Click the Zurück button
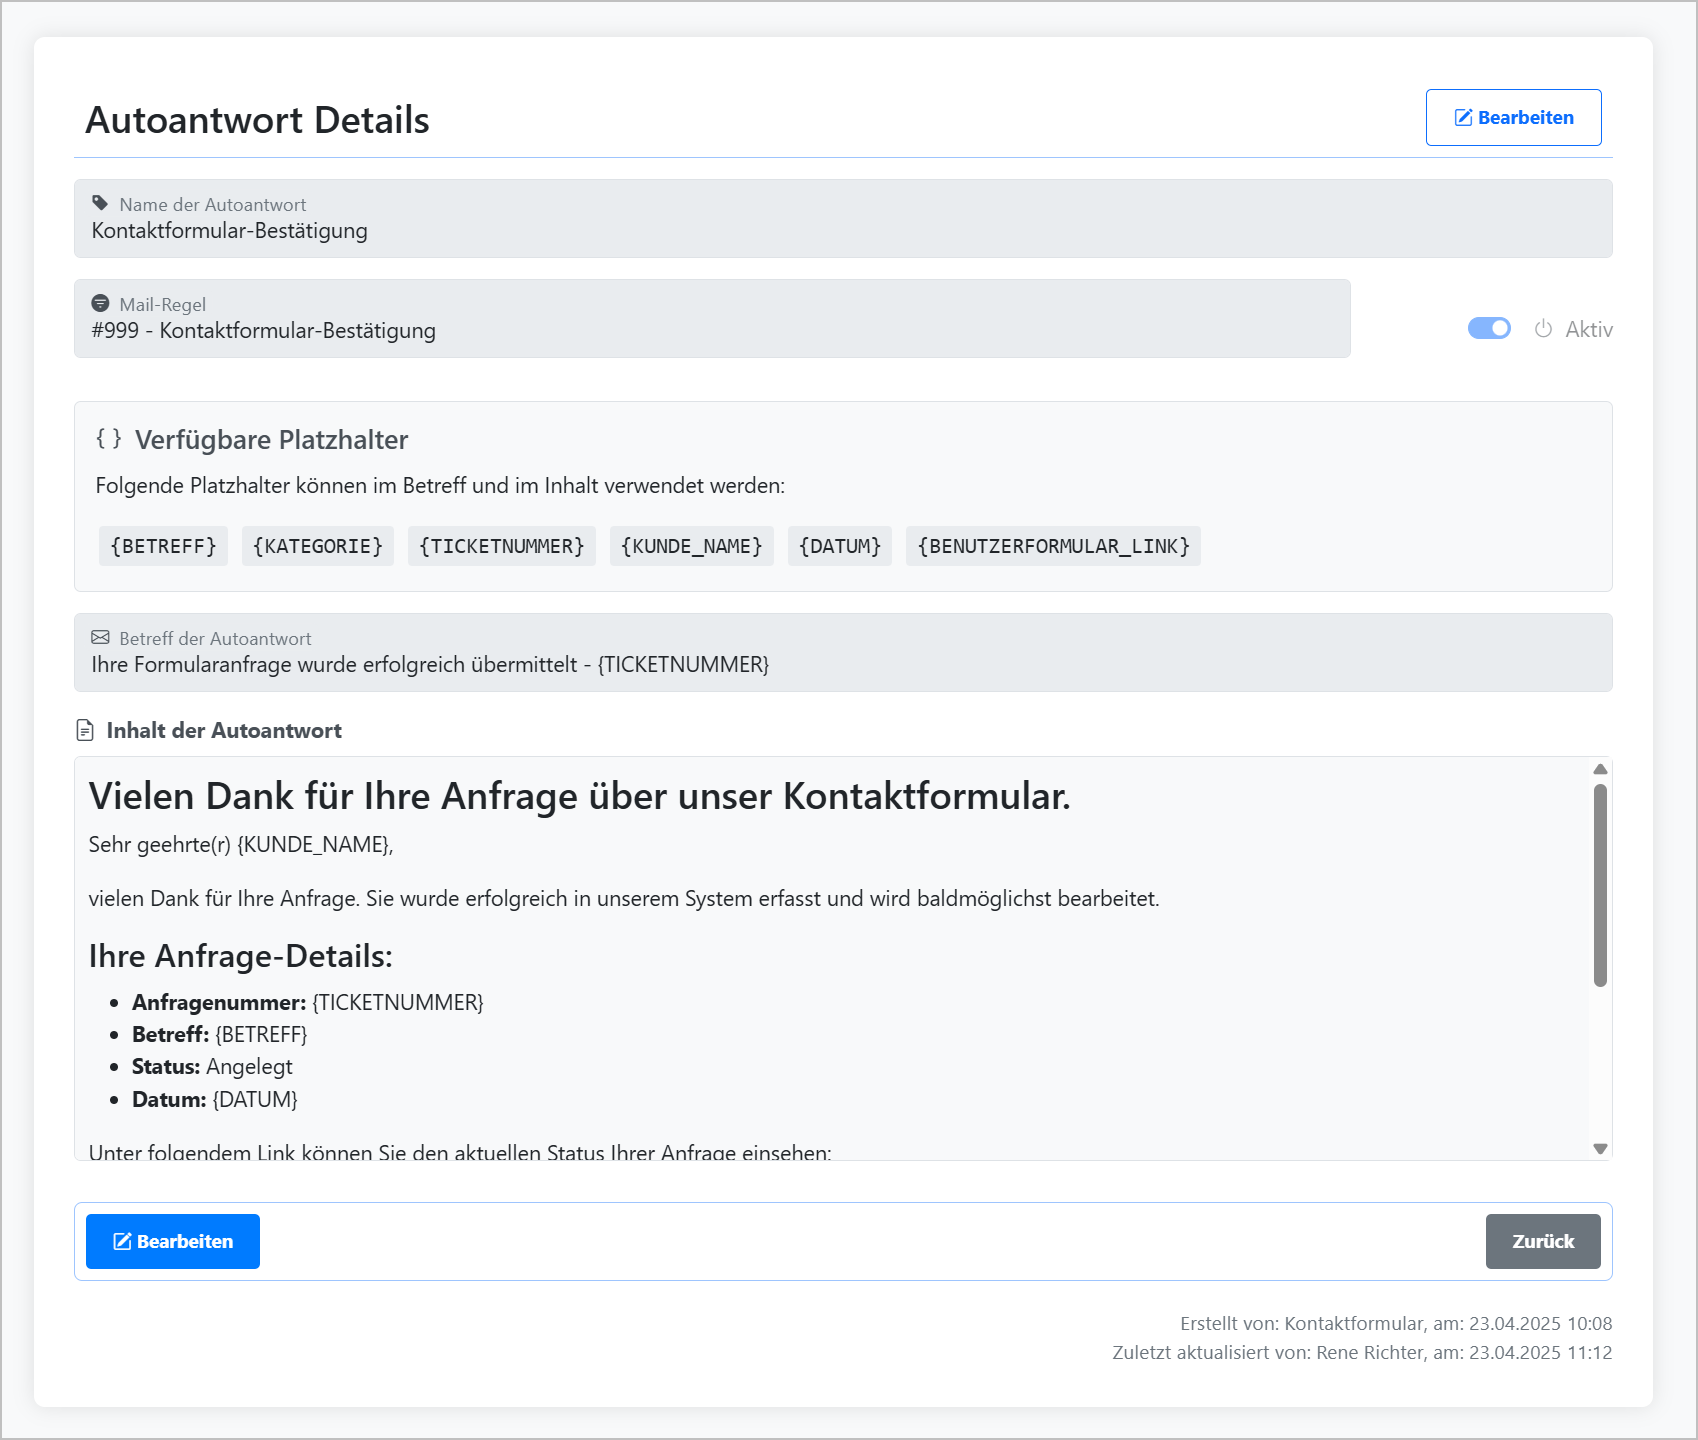Image resolution: width=1698 pixels, height=1440 pixels. [1543, 1241]
